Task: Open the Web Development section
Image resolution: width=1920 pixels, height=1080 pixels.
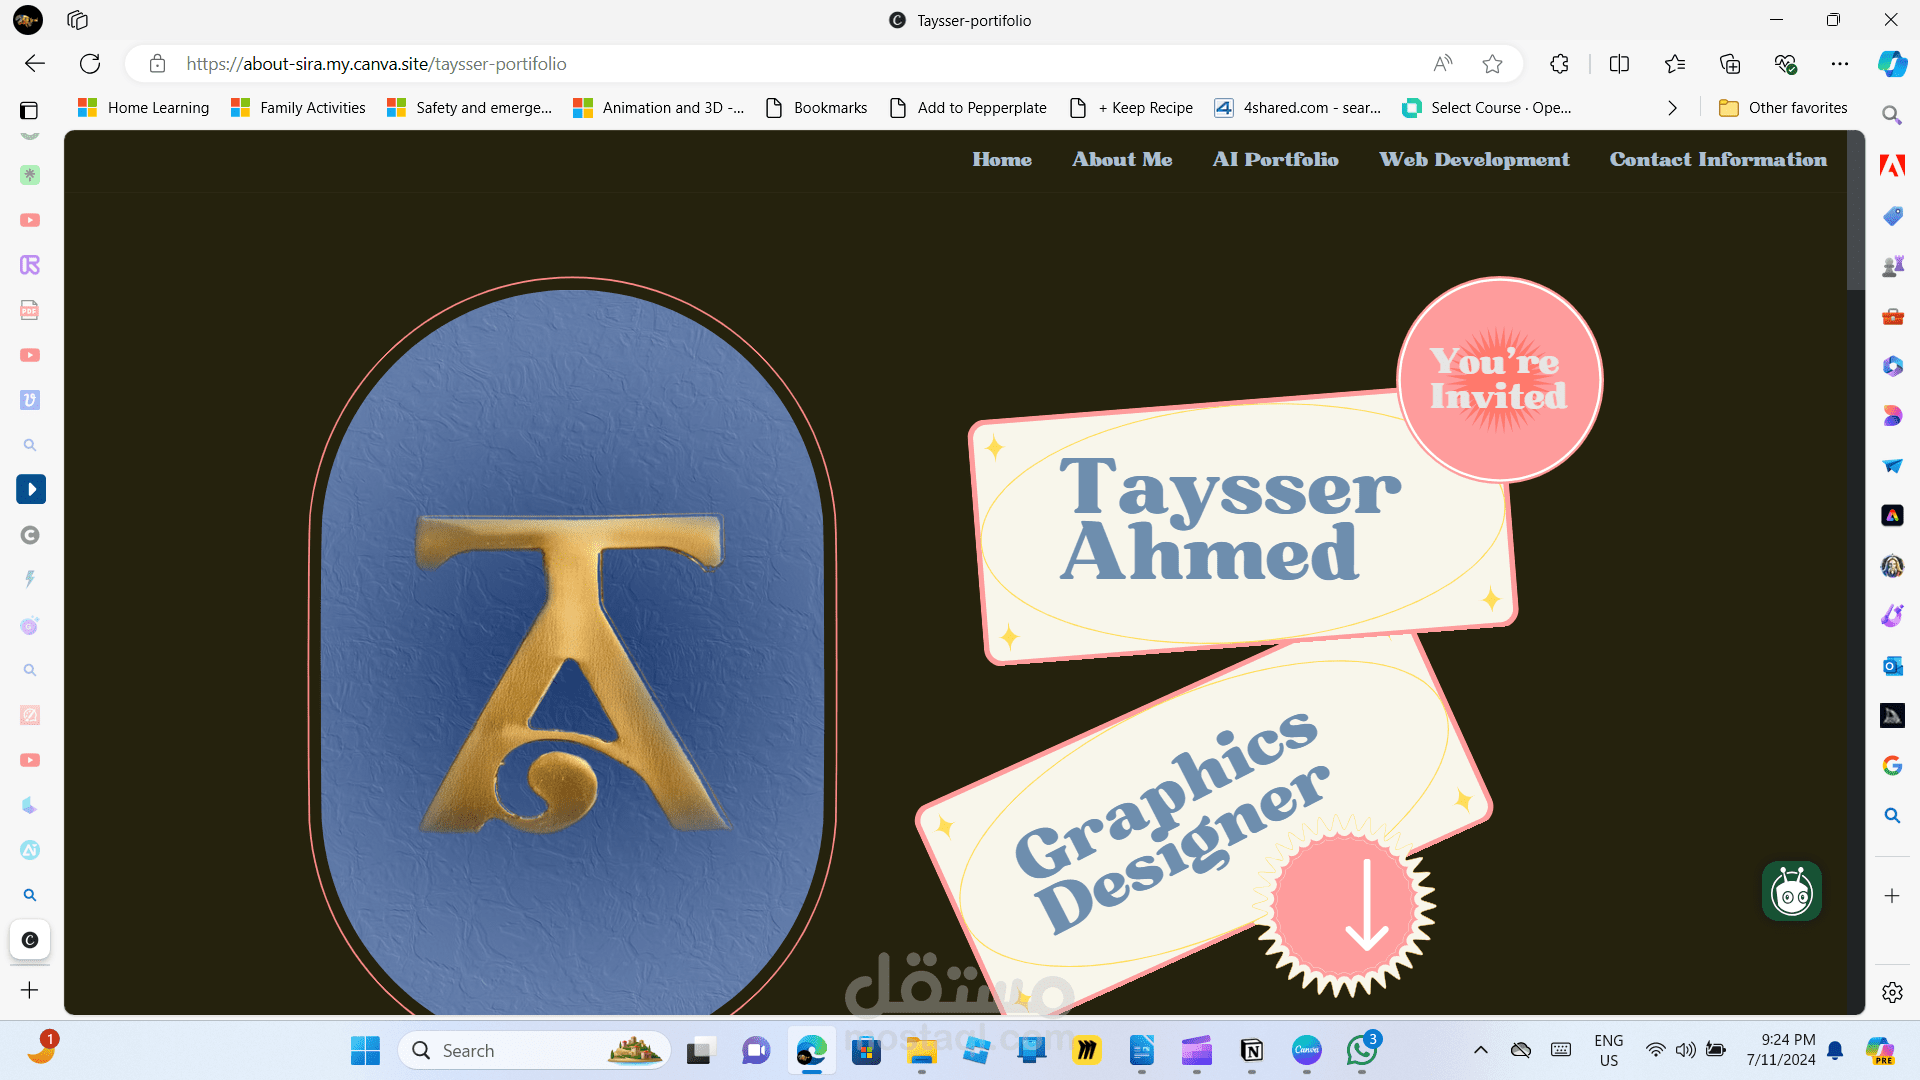Action: click(x=1474, y=160)
